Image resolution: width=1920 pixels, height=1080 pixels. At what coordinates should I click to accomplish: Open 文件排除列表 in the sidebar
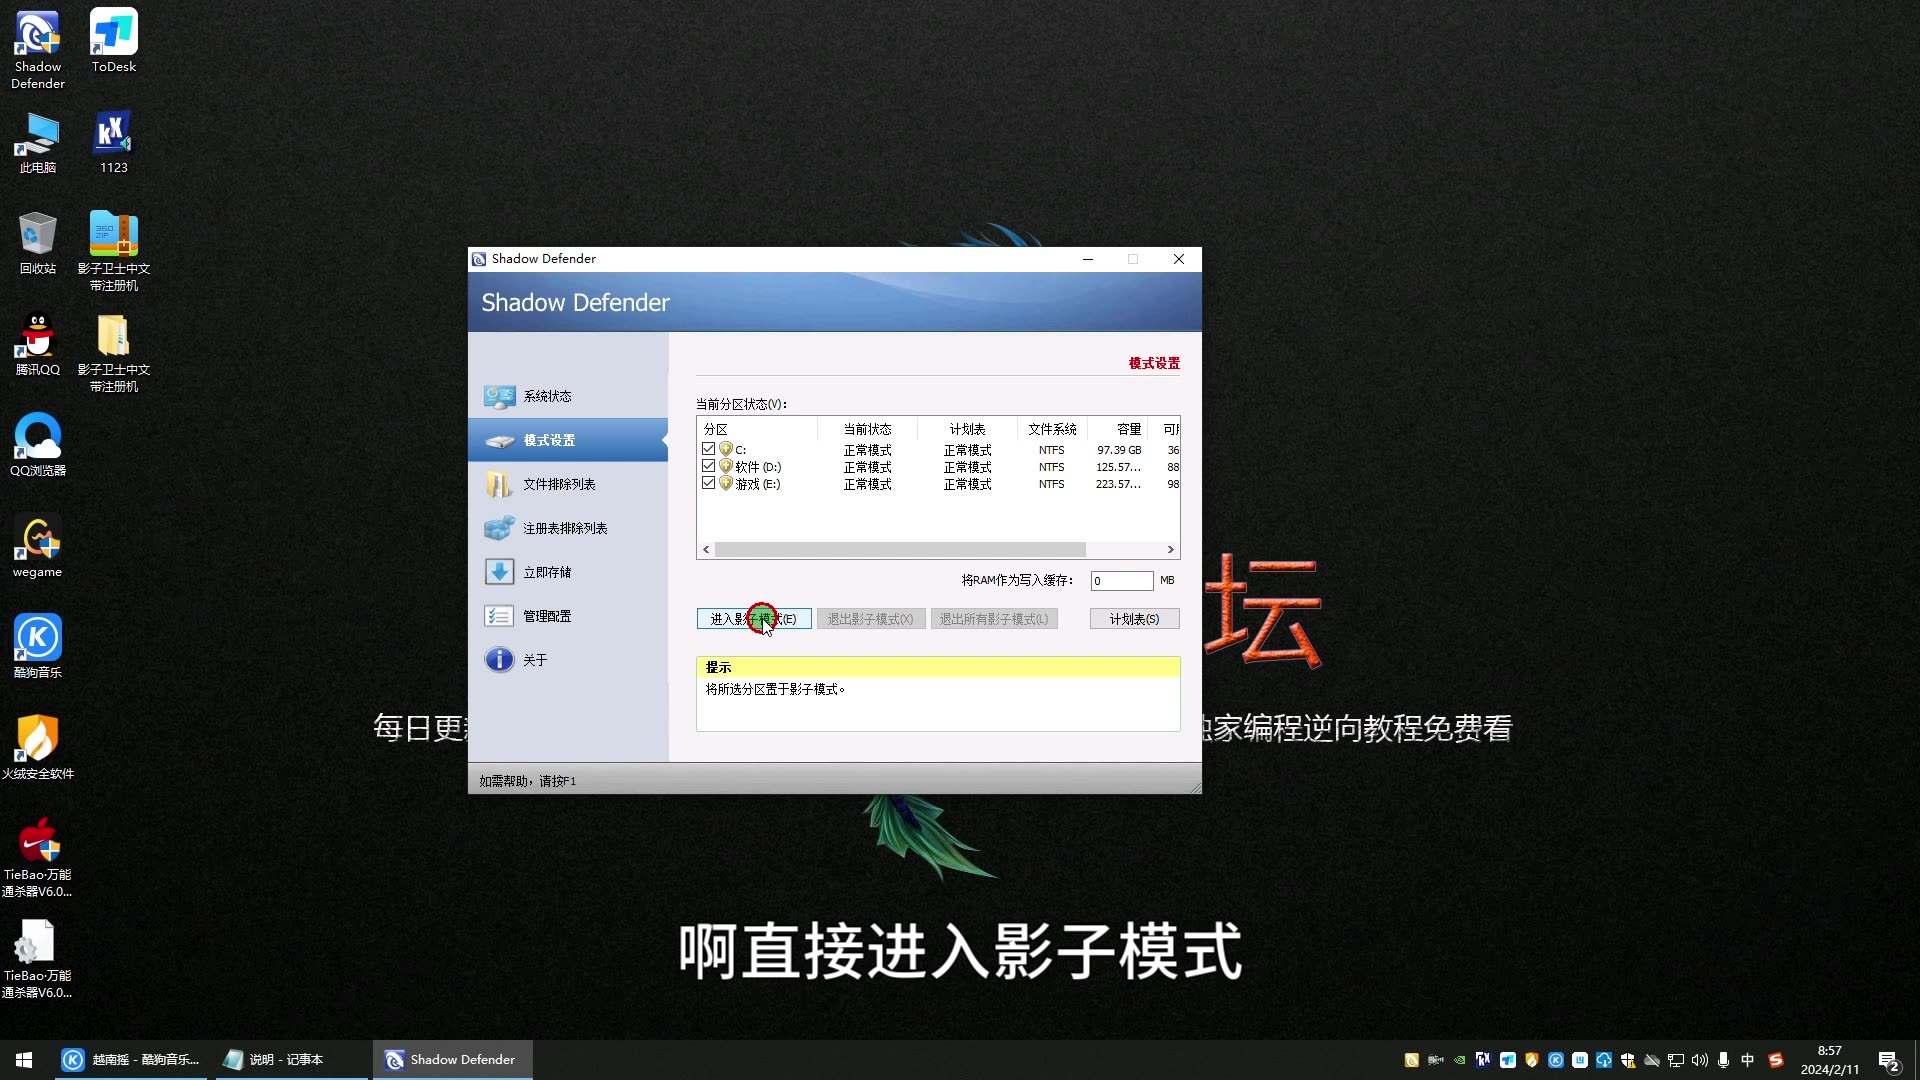568,484
